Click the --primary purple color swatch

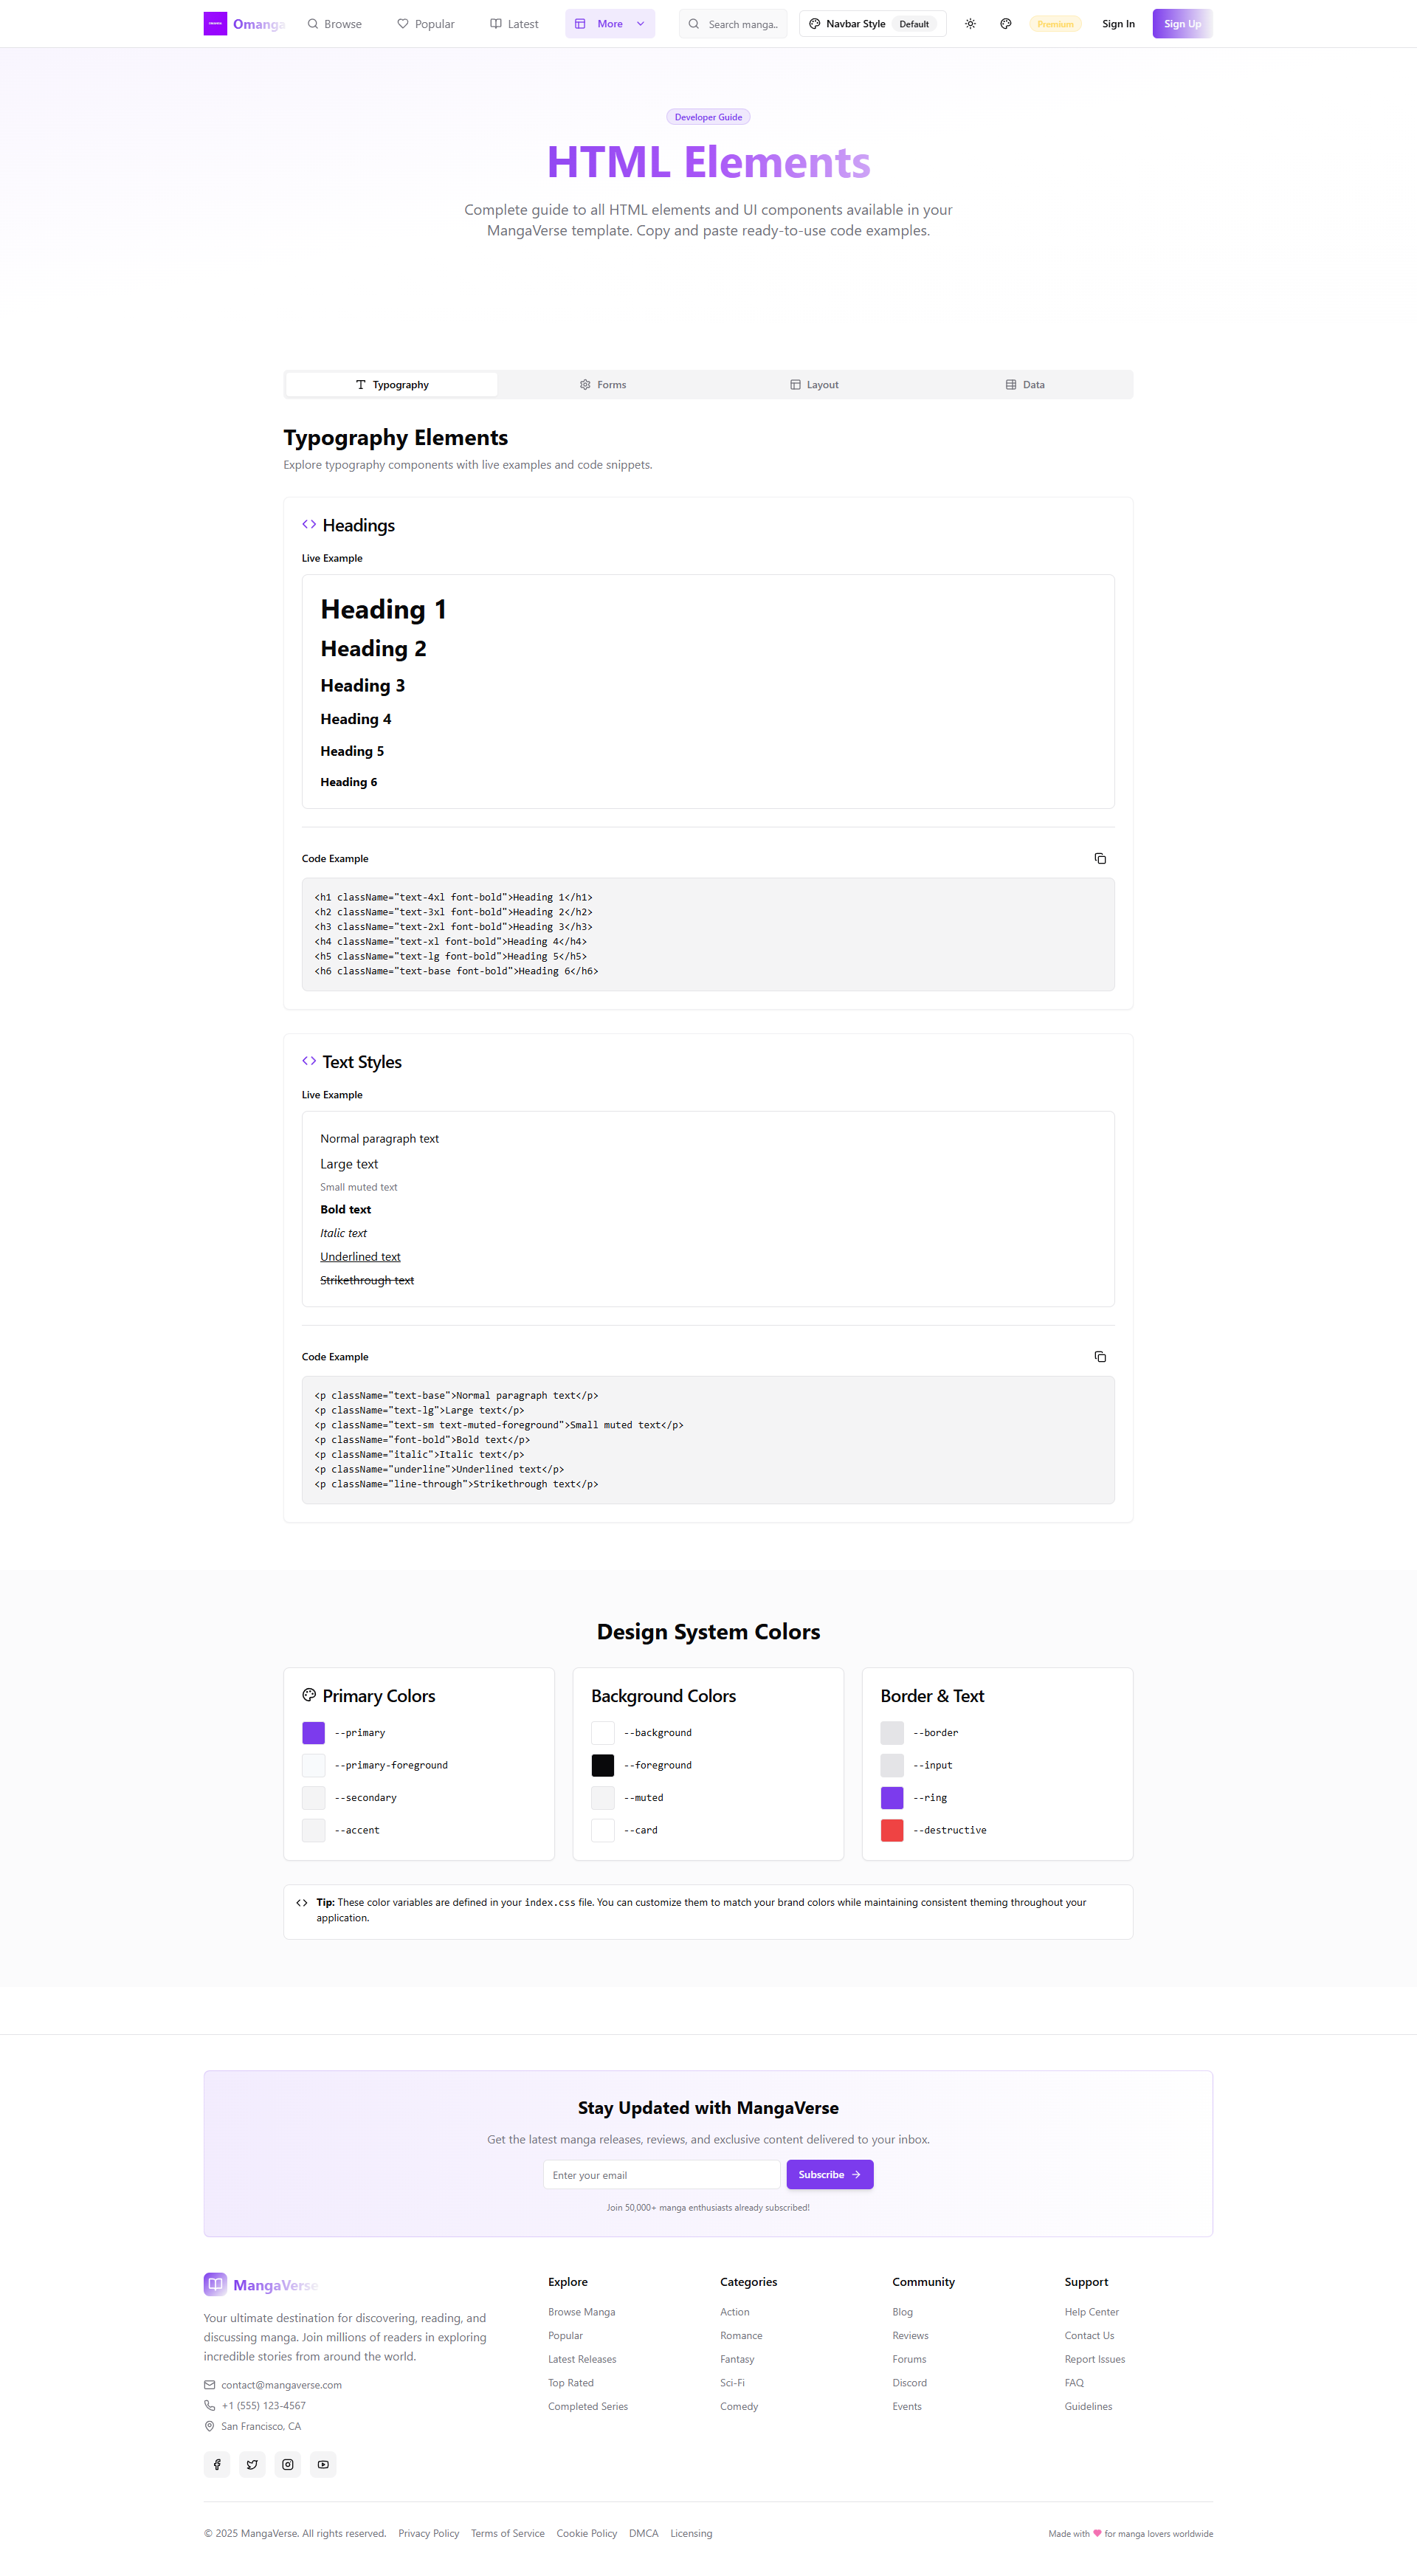tap(313, 1732)
